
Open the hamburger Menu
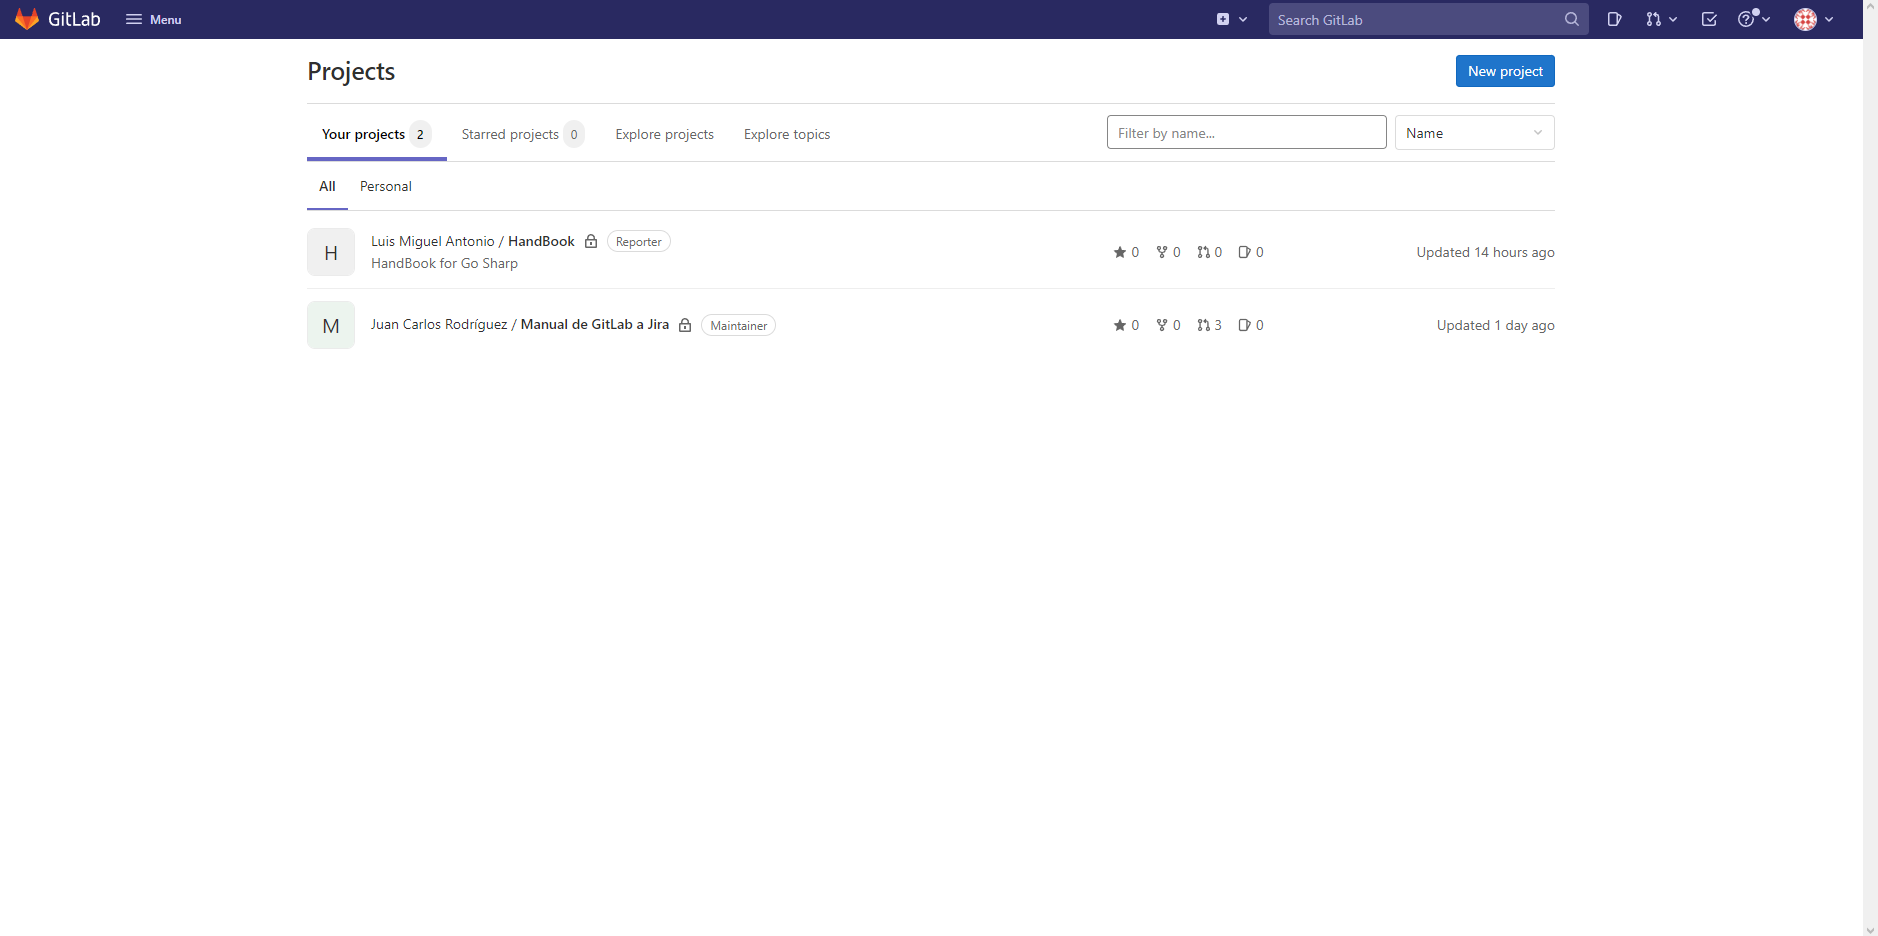(x=153, y=19)
